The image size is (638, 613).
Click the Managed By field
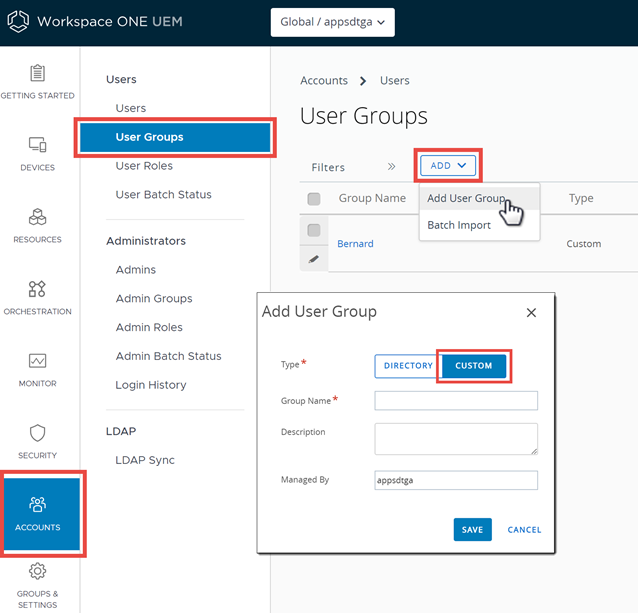coord(456,480)
